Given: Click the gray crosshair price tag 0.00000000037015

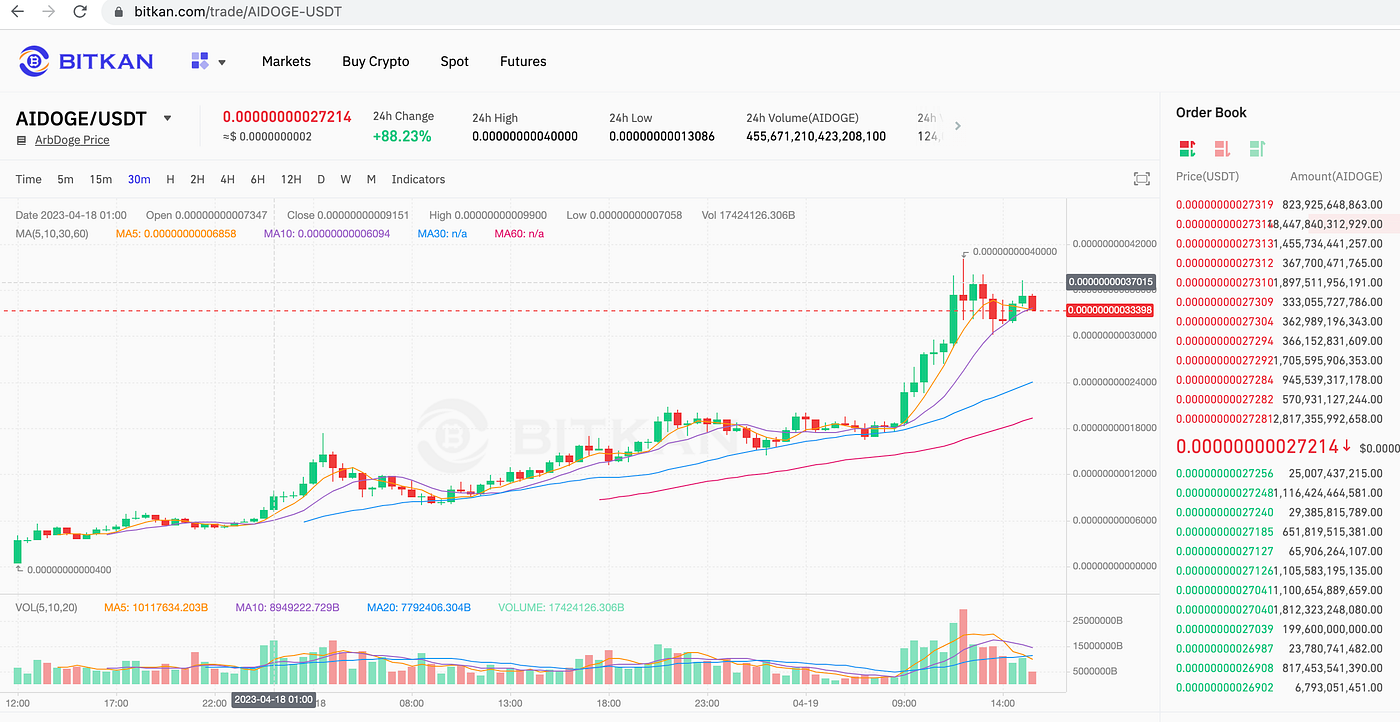Looking at the screenshot, I should coord(1110,282).
